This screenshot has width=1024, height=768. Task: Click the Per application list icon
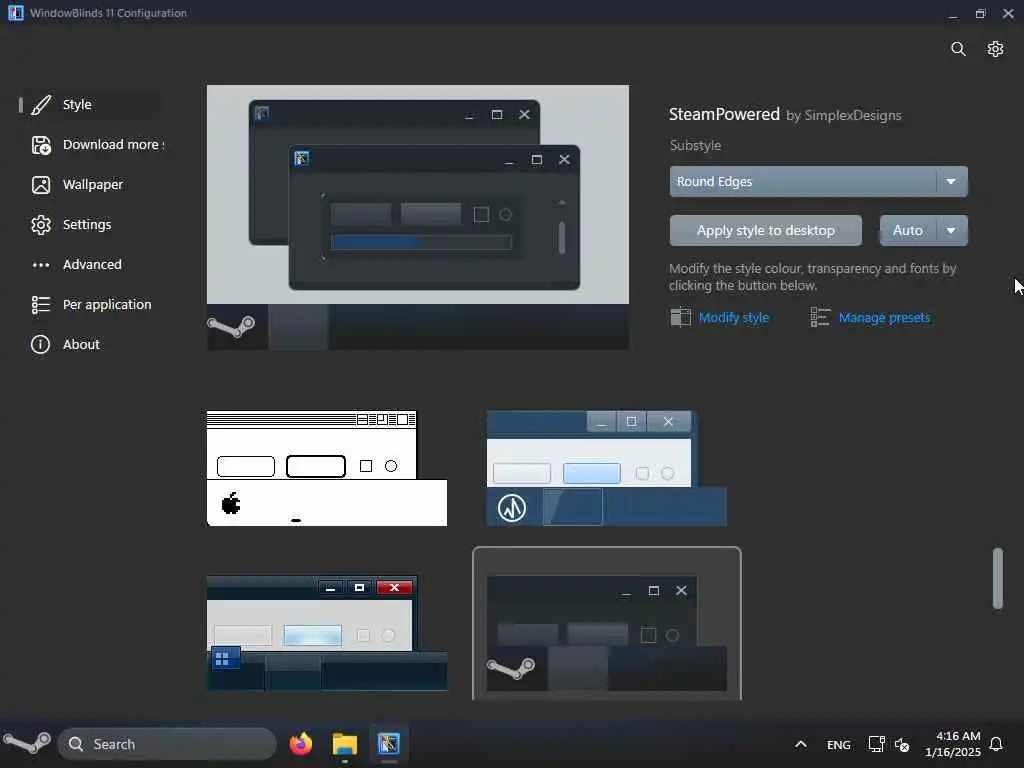(40, 305)
